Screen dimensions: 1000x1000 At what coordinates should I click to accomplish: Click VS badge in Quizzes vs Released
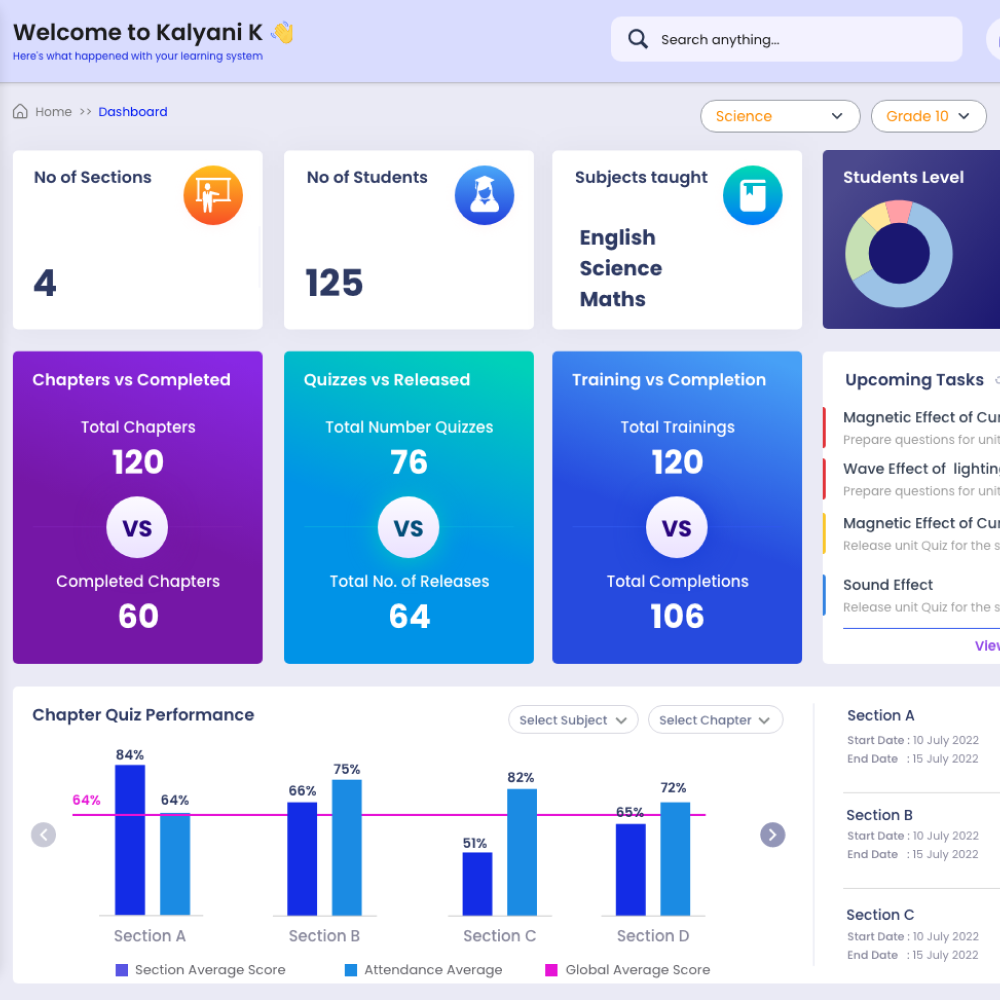coord(408,527)
